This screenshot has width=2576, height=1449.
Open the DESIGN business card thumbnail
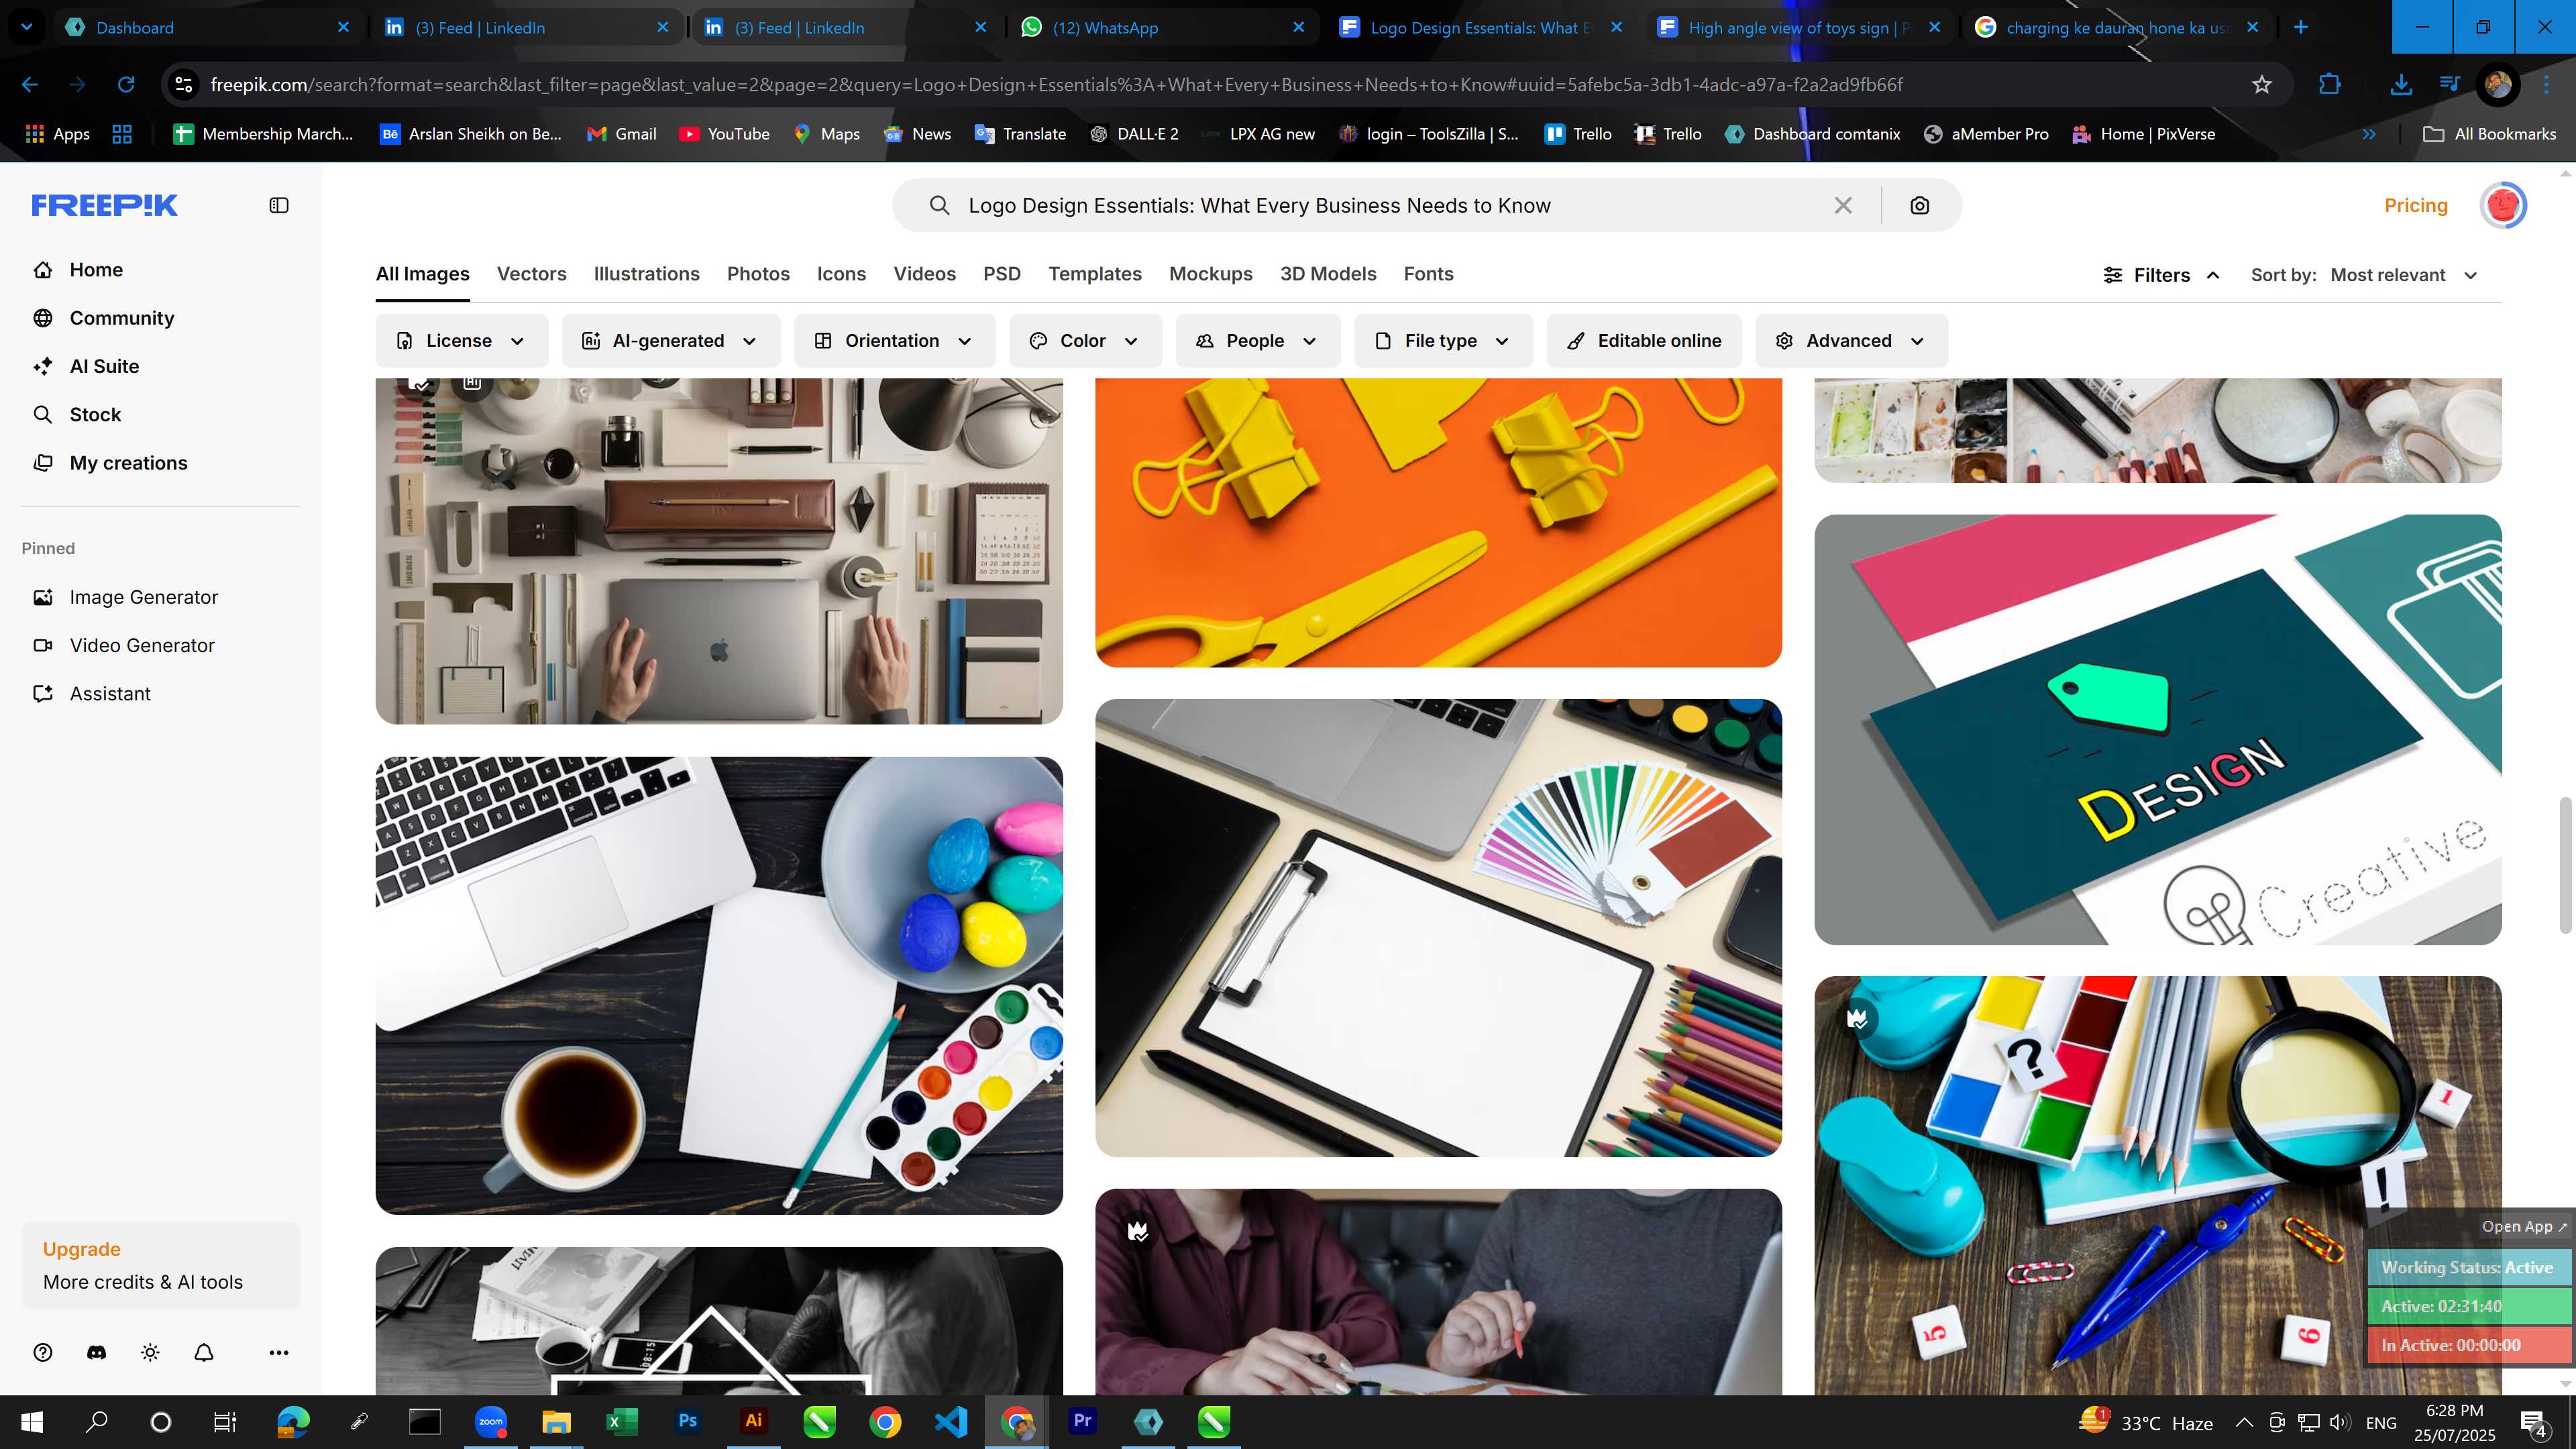coord(2158,729)
